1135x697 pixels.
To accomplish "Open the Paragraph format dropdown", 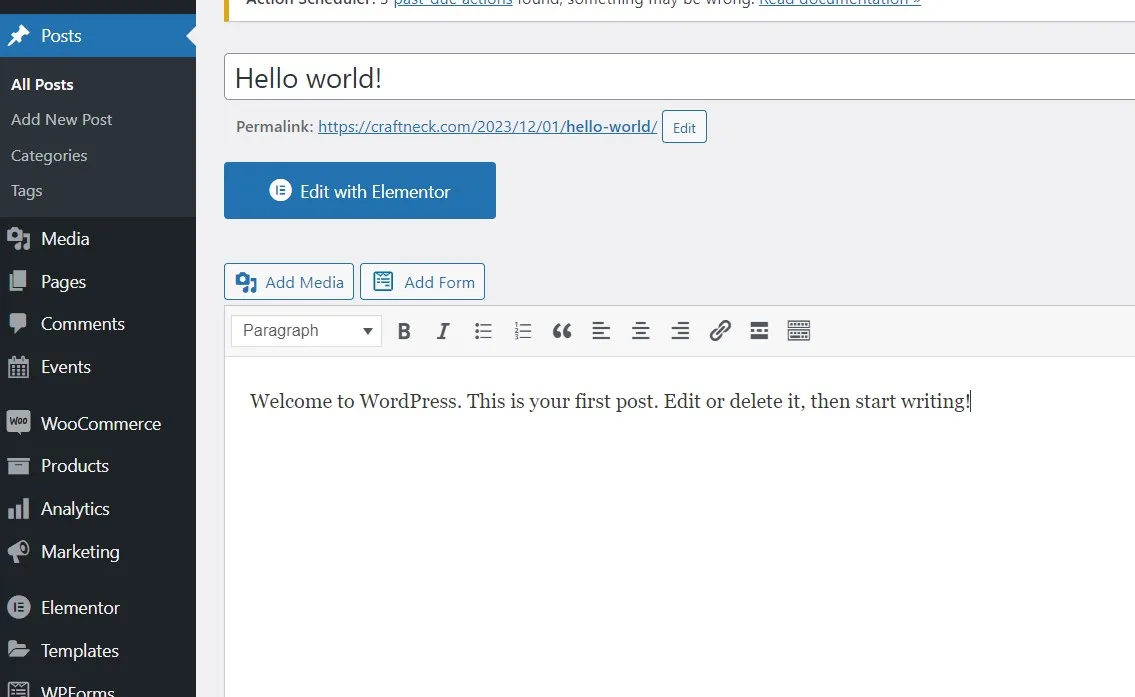I will 306,331.
